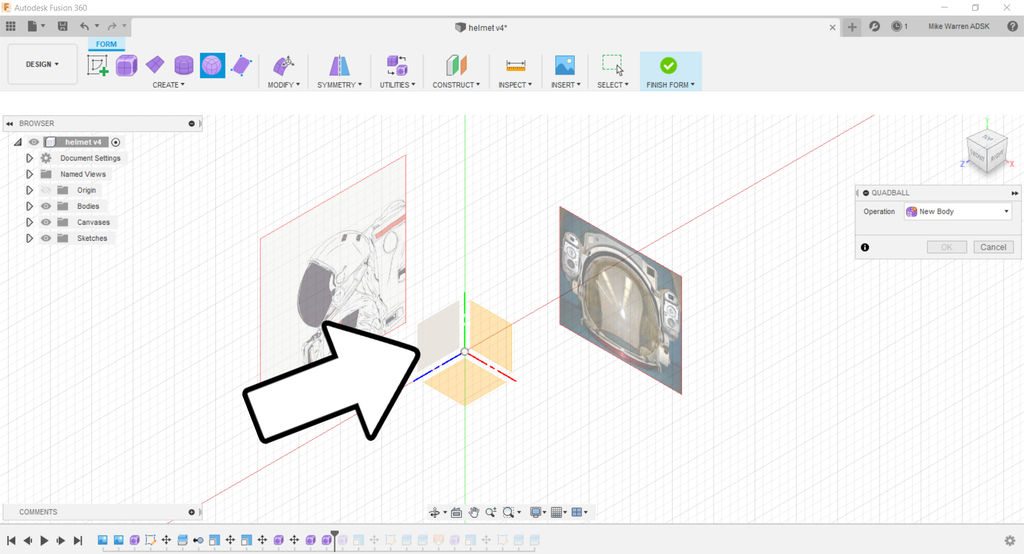
Task: Jump to the timeline beginning
Action: pos(11,540)
